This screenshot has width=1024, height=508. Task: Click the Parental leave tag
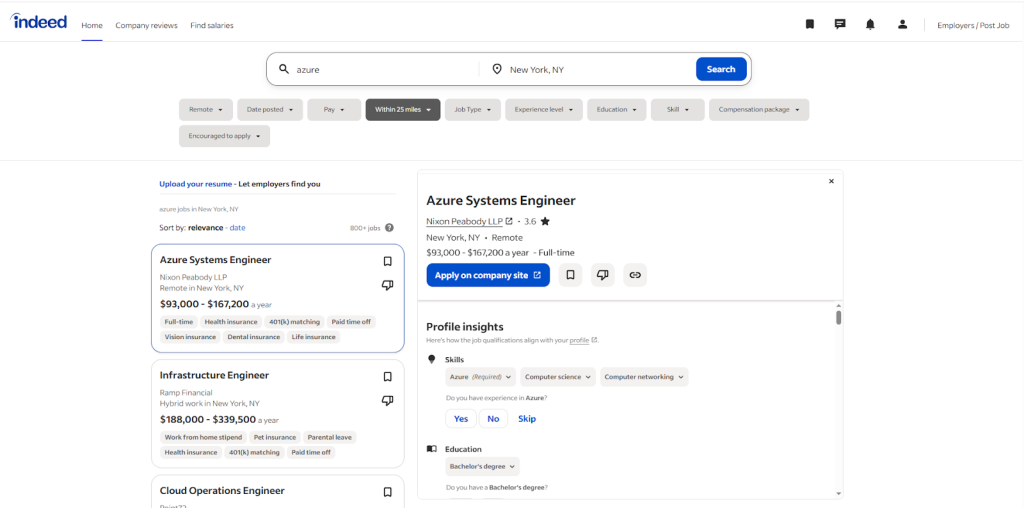[x=329, y=437]
